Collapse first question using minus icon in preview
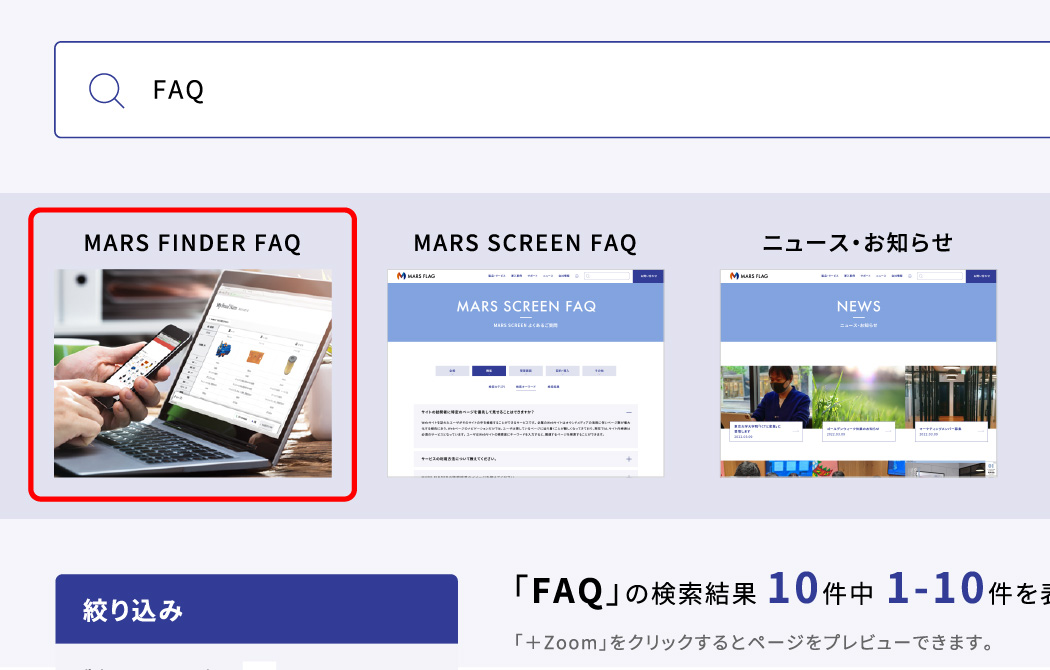The height and width of the screenshot is (670, 1050). point(628,412)
